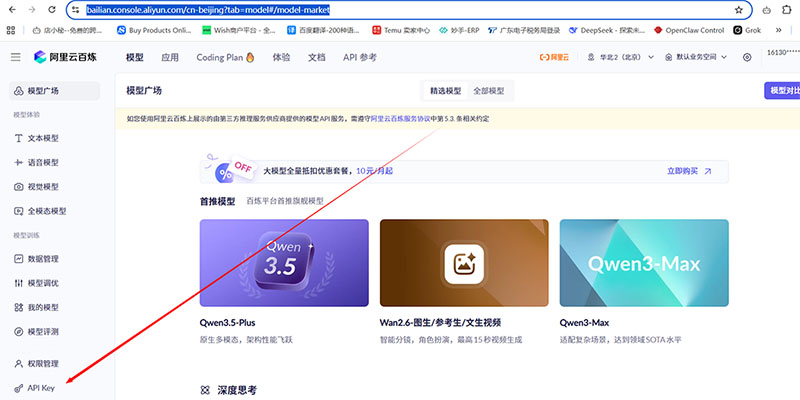Open the API 参考 tab
The image size is (800, 400).
tap(360, 58)
